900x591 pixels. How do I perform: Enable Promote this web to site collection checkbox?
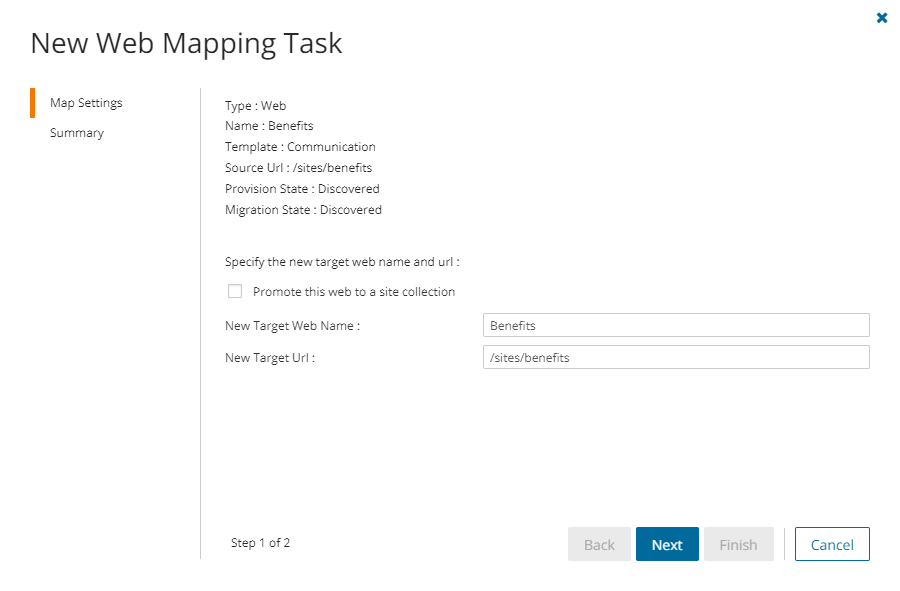[x=235, y=292]
